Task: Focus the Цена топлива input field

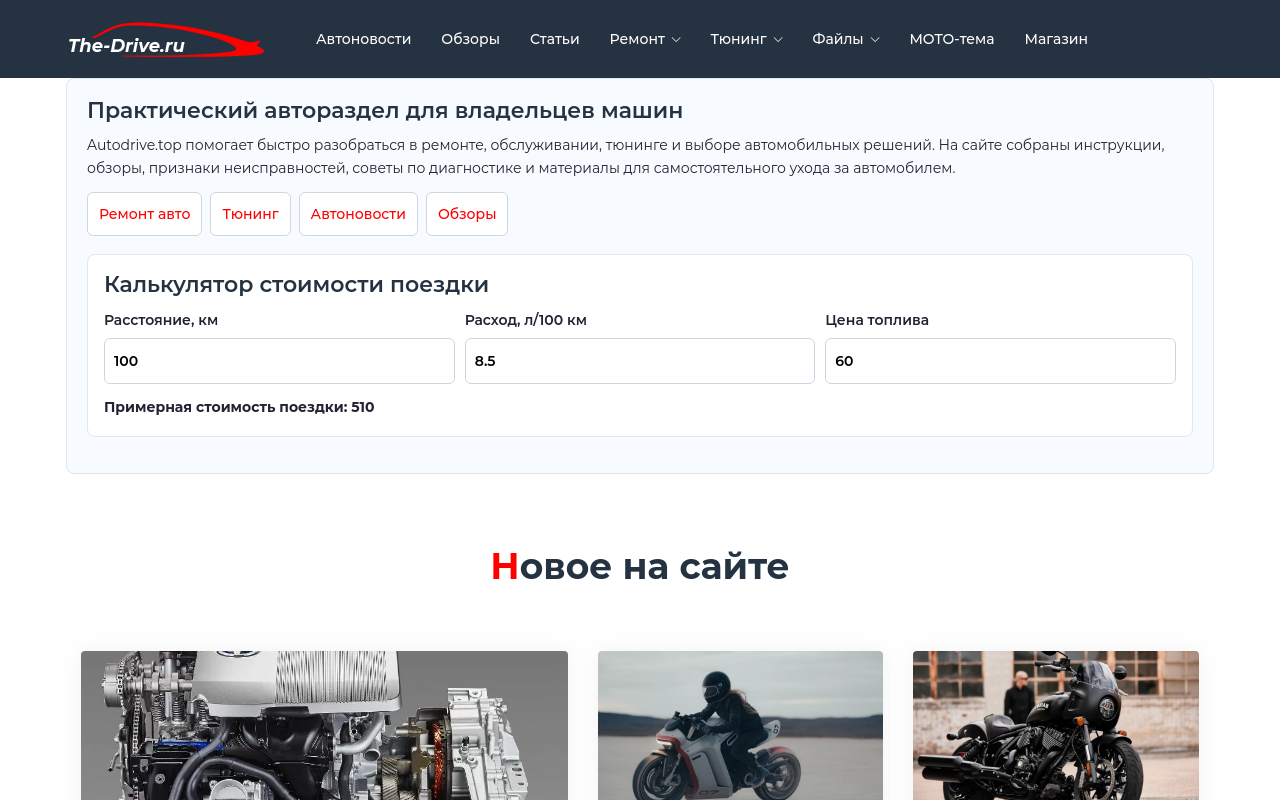Action: pyautogui.click(x=1000, y=361)
